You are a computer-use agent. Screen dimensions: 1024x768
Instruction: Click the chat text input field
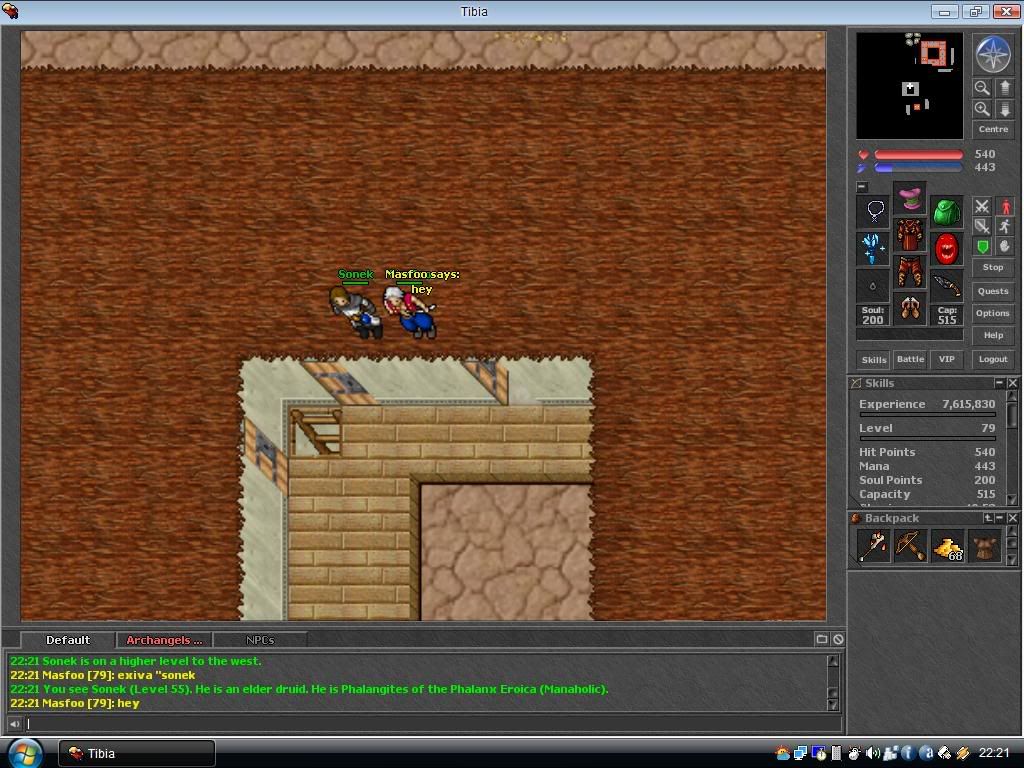coord(432,723)
